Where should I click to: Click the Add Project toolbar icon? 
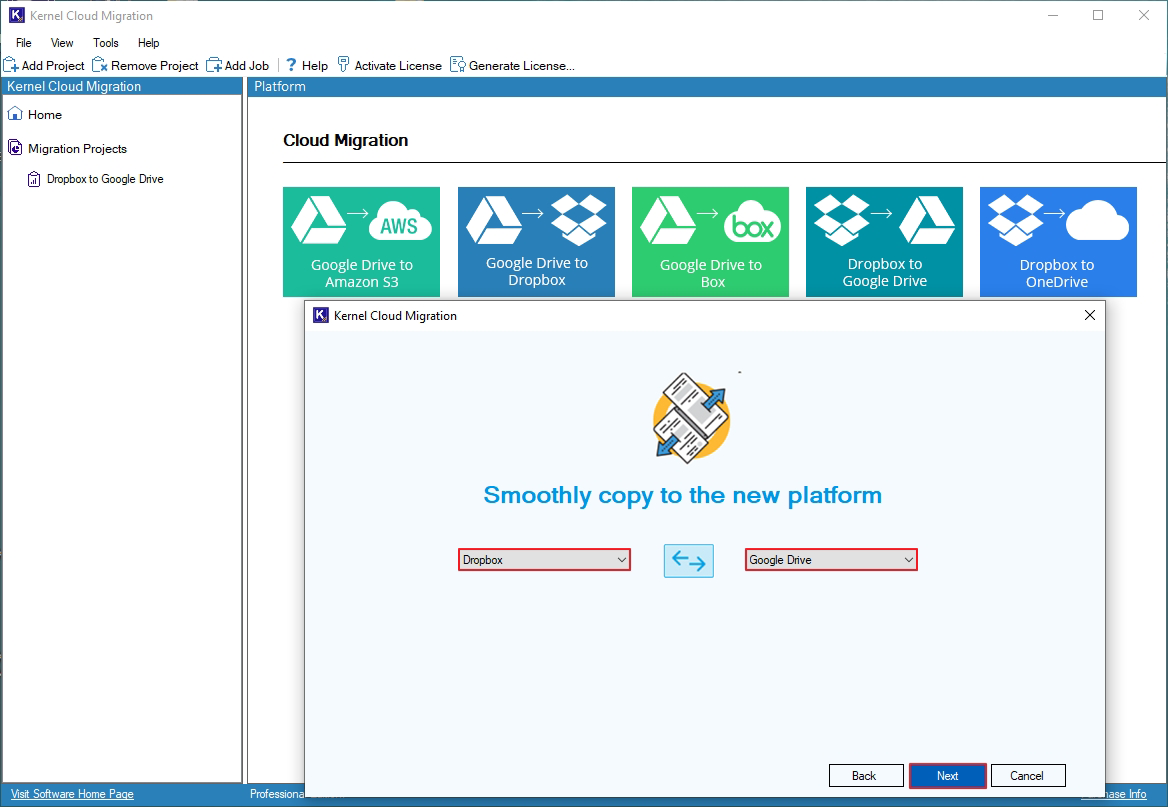click(11, 66)
